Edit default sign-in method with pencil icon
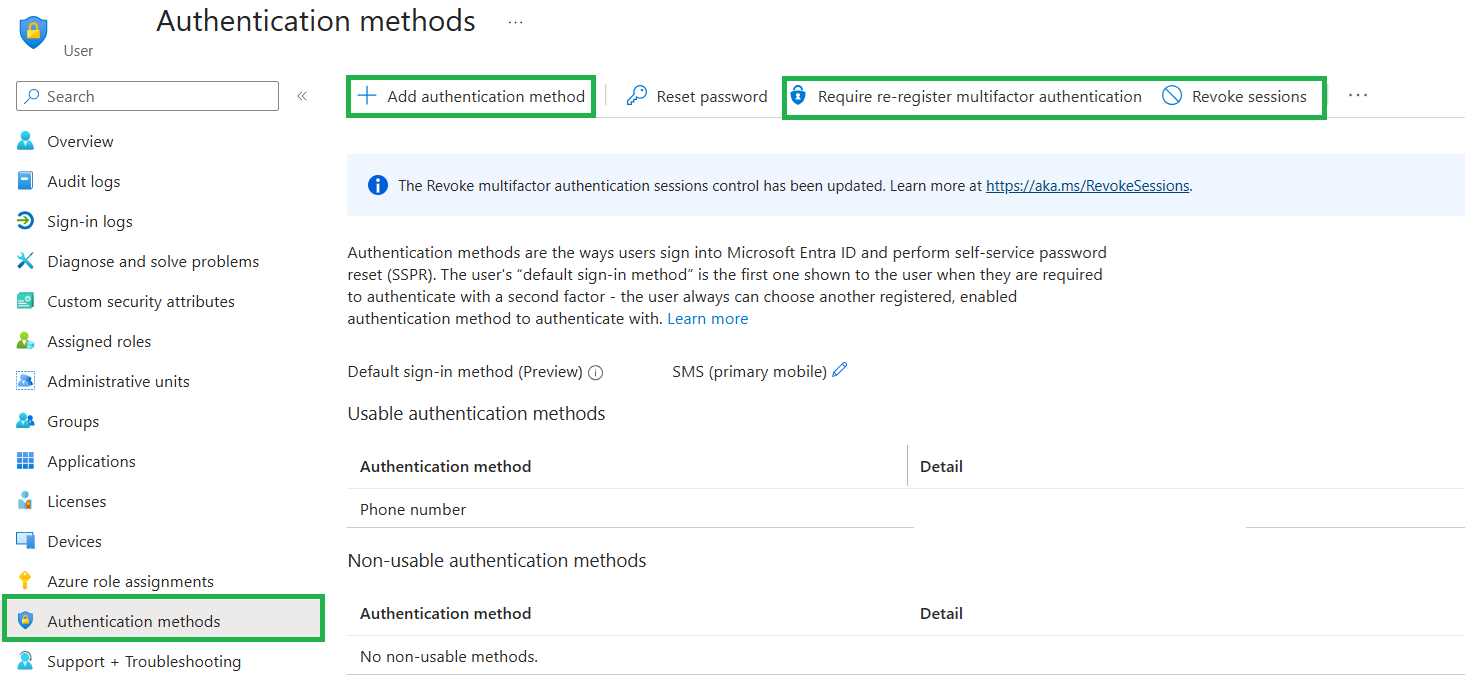The width and height of the screenshot is (1465, 692). 840,370
